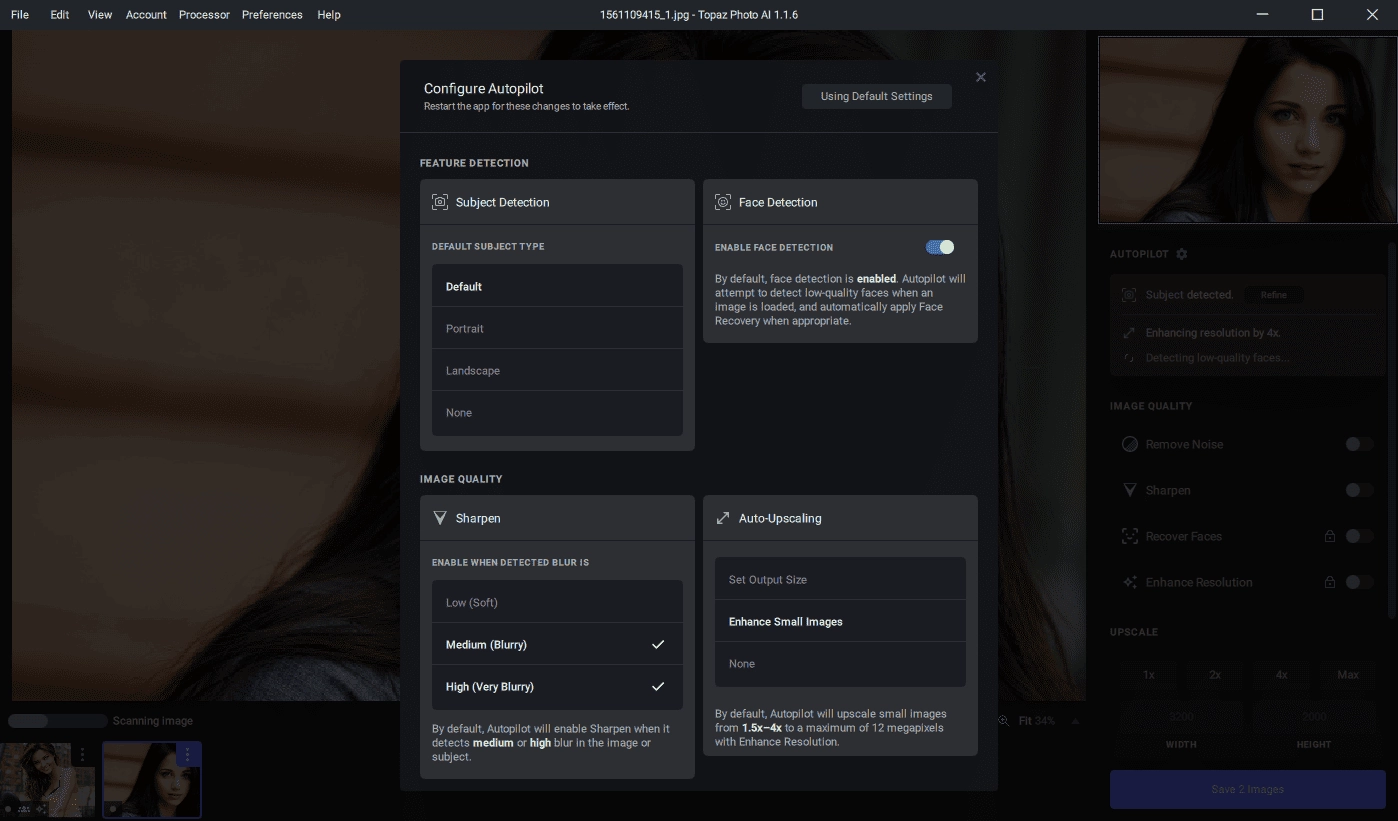Select the second image thumbnail
This screenshot has height=821, width=1398.
[152, 779]
